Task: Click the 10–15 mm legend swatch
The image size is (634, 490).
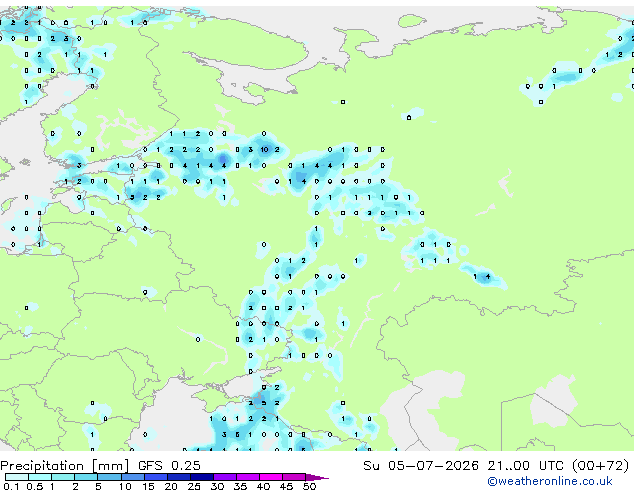Action: click(x=132, y=477)
